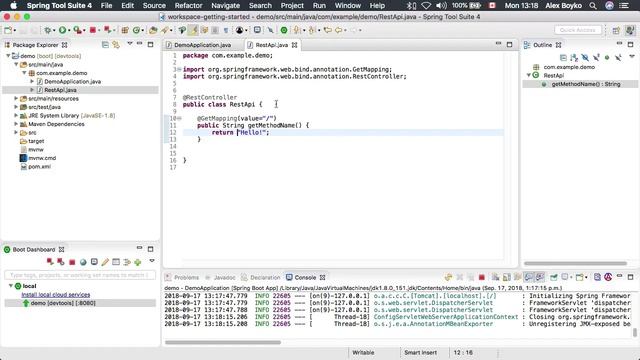
Task: Click the Open Type folder icon in toolbar
Action: 153,30
